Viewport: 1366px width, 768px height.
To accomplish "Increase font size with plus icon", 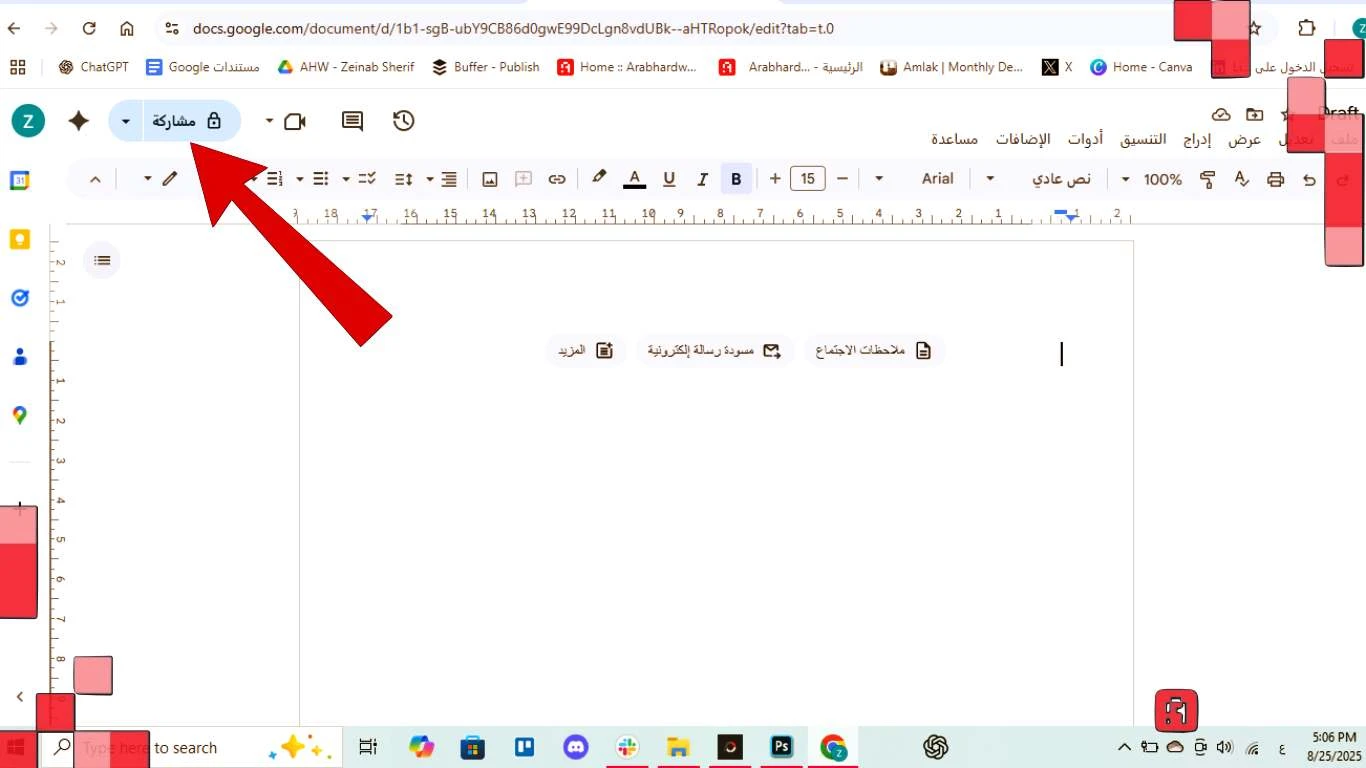I will coord(775,179).
